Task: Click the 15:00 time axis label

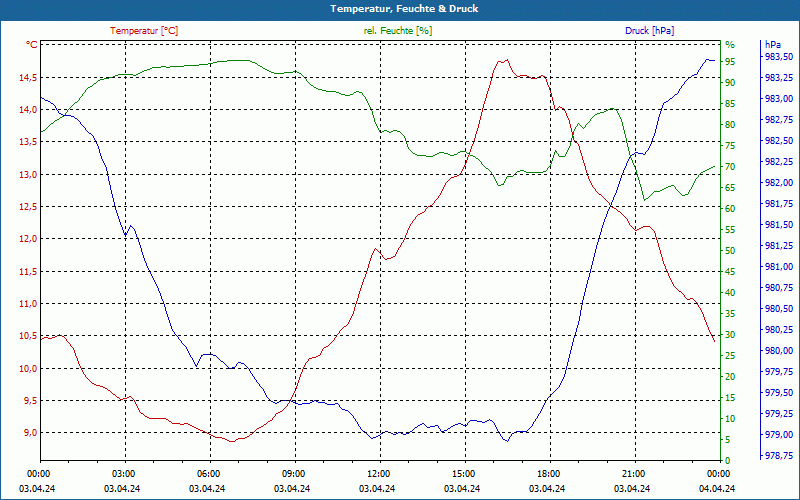Action: [462, 474]
